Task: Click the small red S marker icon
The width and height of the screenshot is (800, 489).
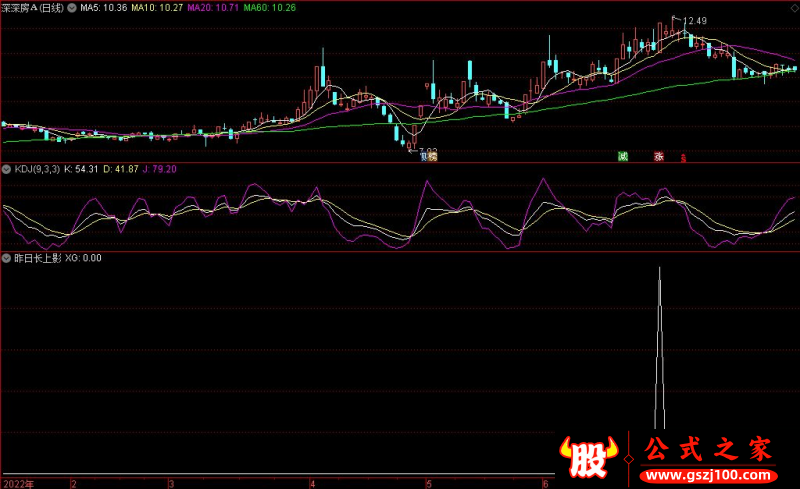Action: (683, 157)
